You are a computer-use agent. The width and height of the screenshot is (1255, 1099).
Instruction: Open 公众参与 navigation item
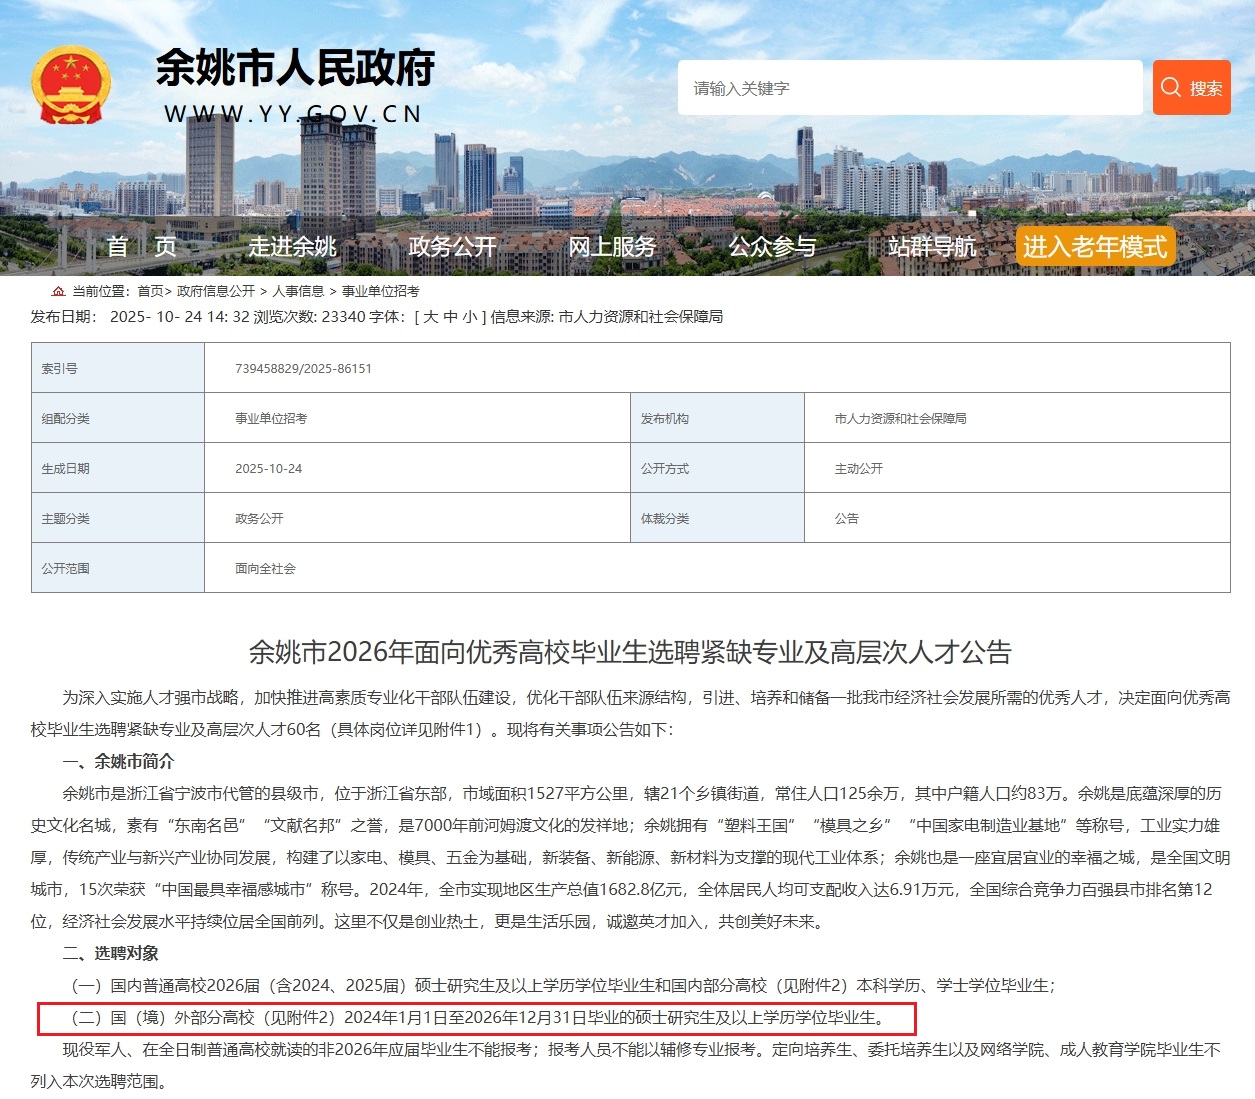(772, 246)
